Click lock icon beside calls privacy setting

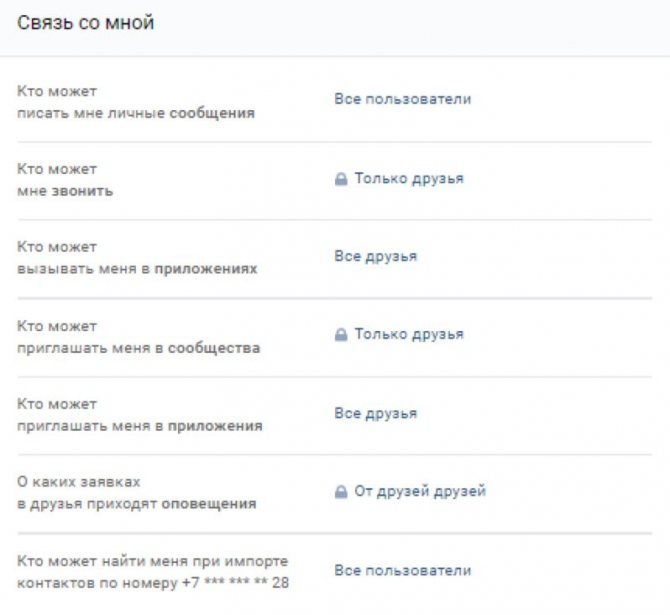pyautogui.click(x=341, y=179)
